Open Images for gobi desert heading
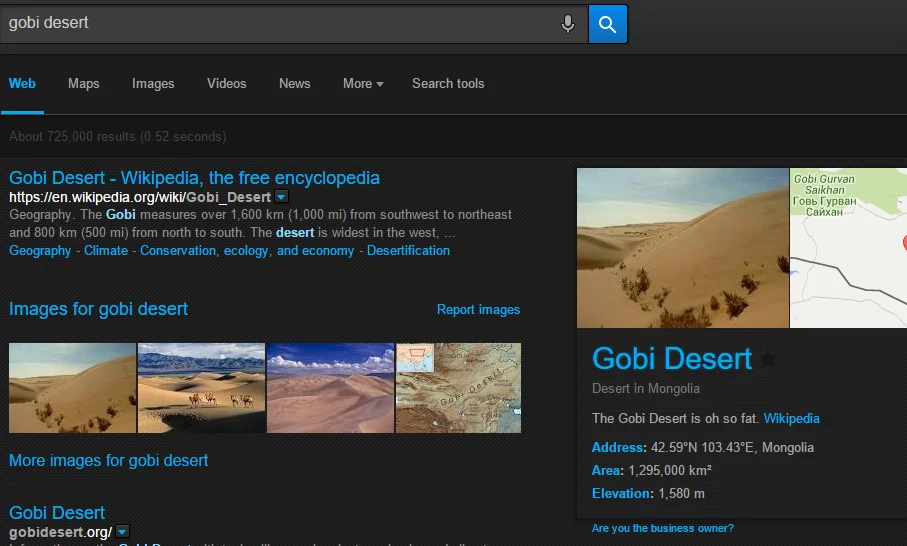The height and width of the screenshot is (546, 907). click(x=98, y=309)
